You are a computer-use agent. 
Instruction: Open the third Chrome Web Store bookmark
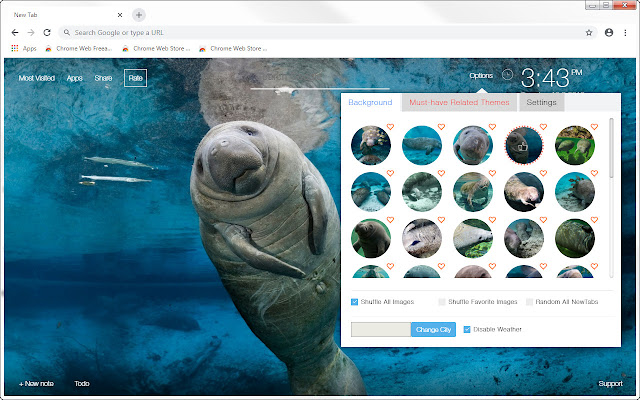pos(233,48)
